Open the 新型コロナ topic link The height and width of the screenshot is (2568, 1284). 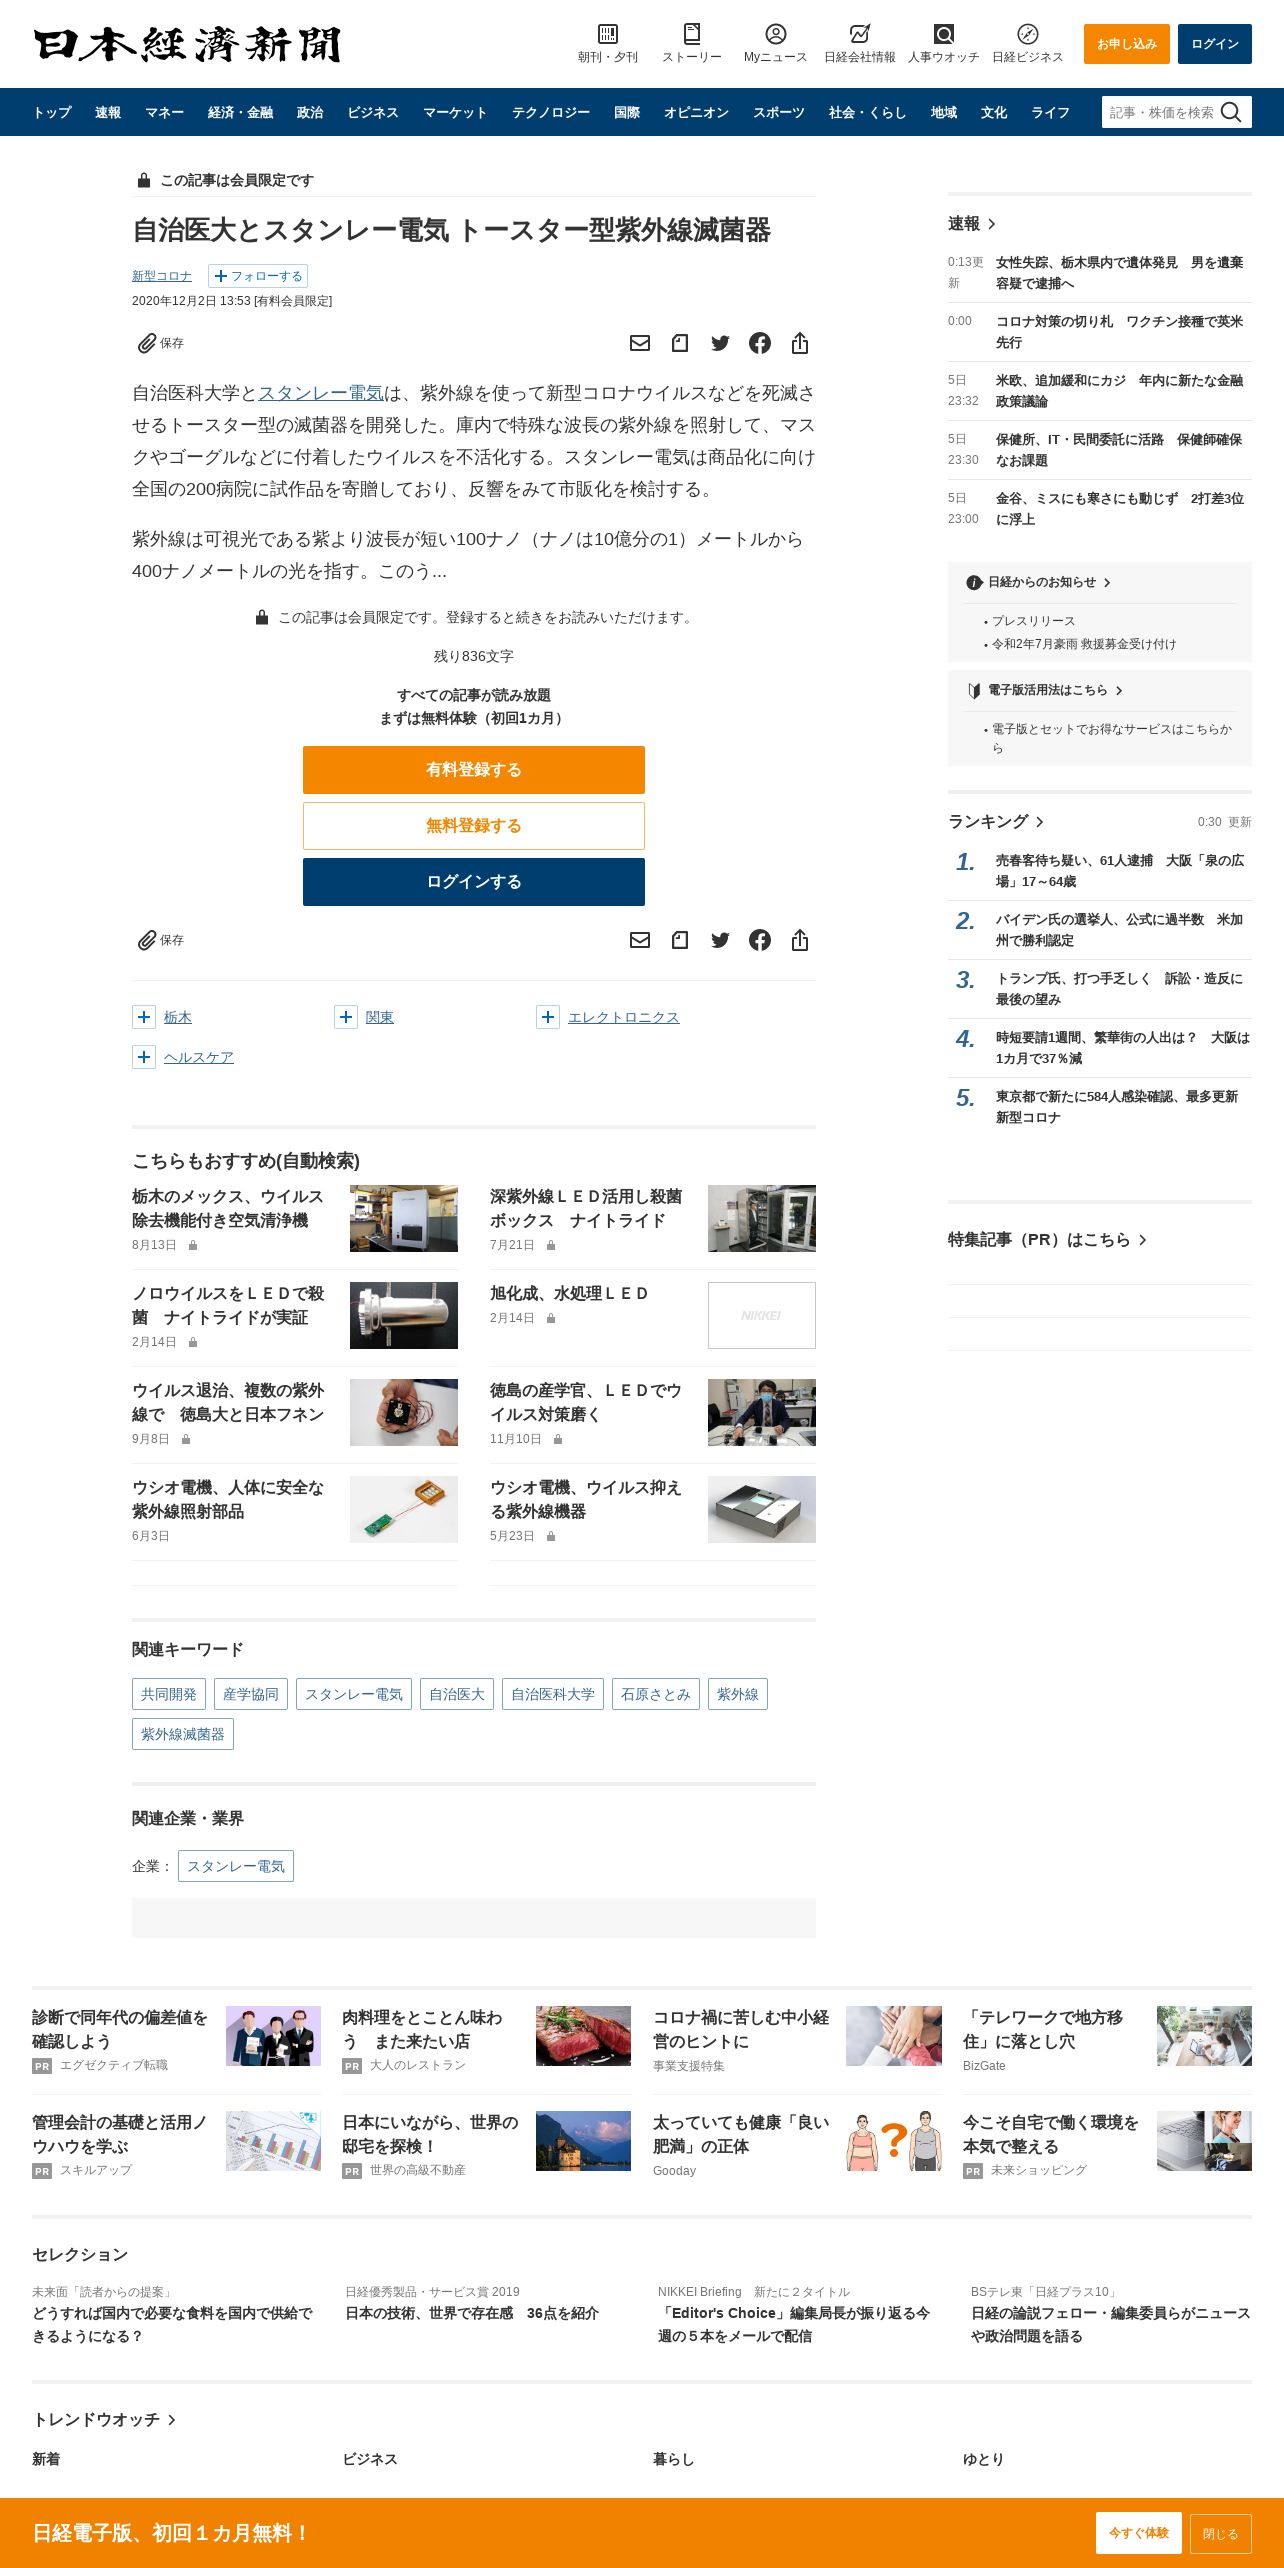coord(162,276)
